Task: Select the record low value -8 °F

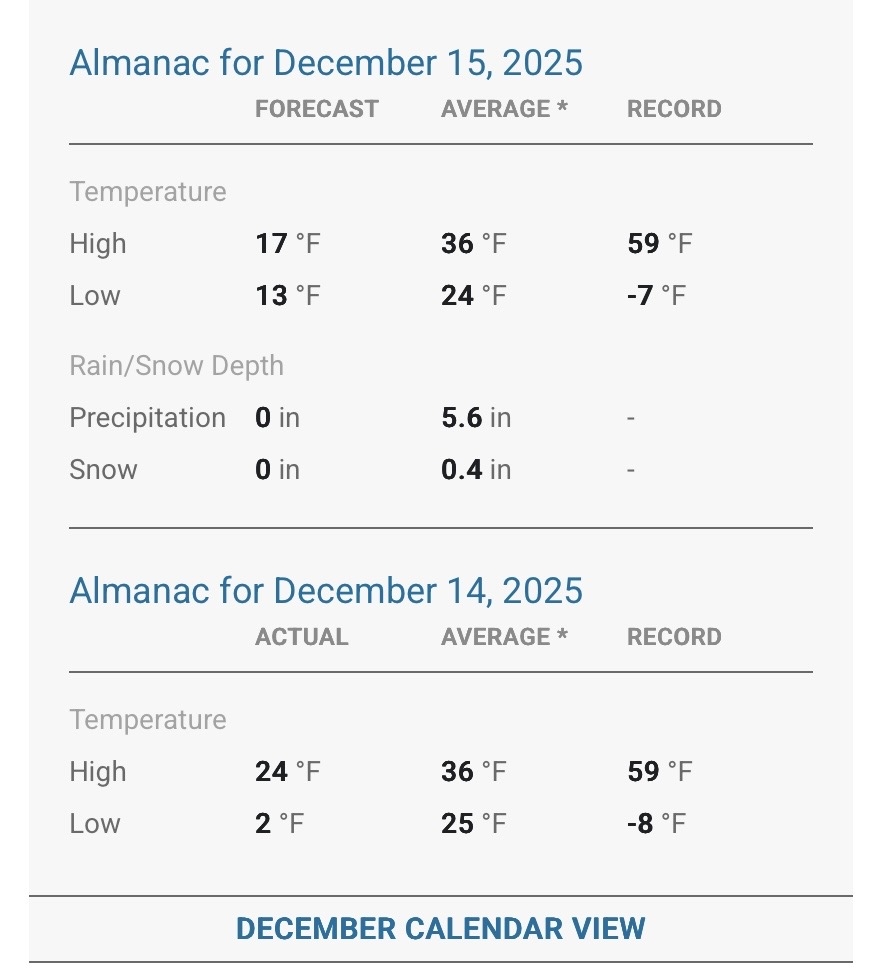Action: [656, 824]
